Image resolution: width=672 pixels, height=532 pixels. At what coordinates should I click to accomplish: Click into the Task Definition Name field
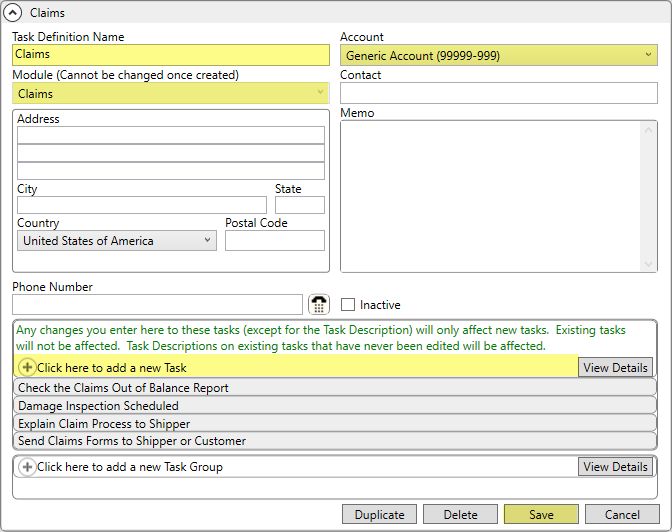(x=170, y=55)
